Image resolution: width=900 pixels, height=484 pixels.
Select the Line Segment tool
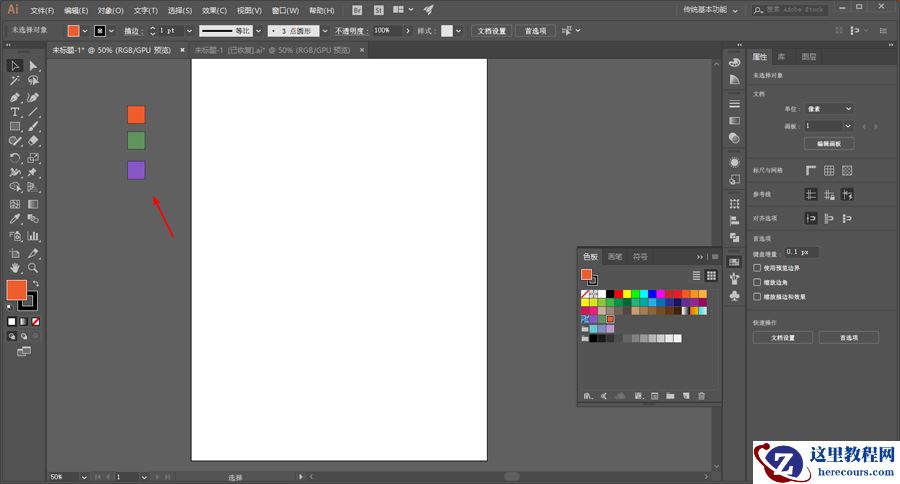(33, 112)
